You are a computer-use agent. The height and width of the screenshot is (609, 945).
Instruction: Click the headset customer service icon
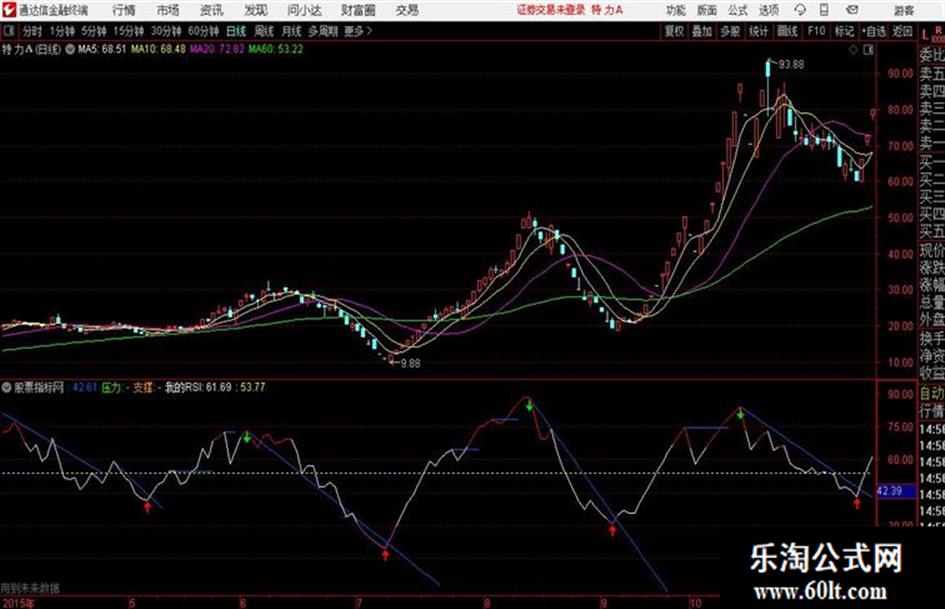pyautogui.click(x=800, y=10)
